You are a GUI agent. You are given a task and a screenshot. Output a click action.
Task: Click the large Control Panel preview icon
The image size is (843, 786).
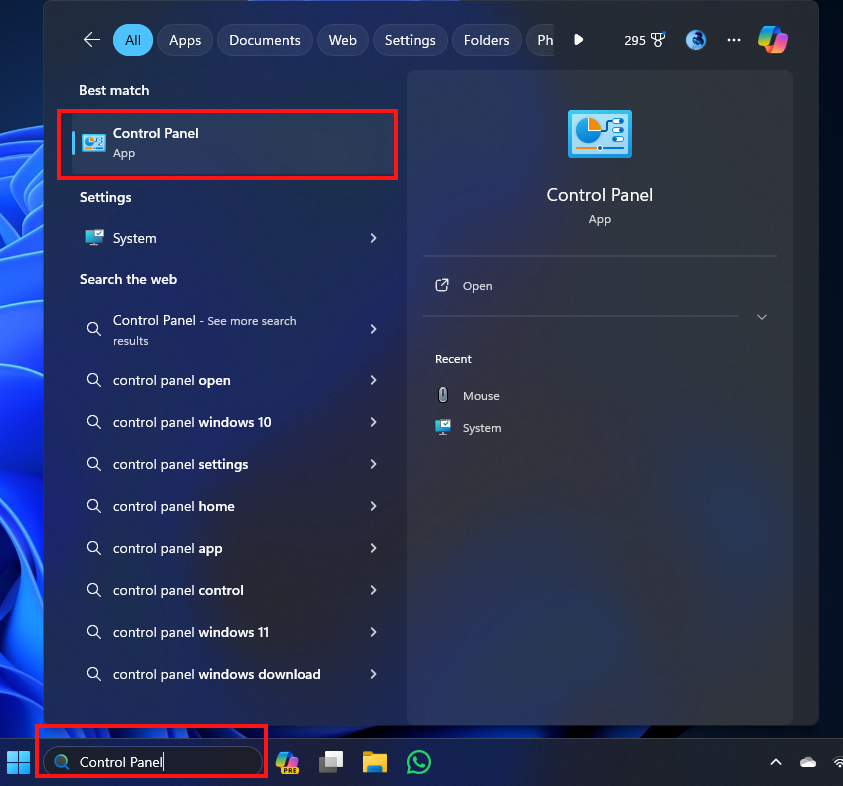[599, 134]
